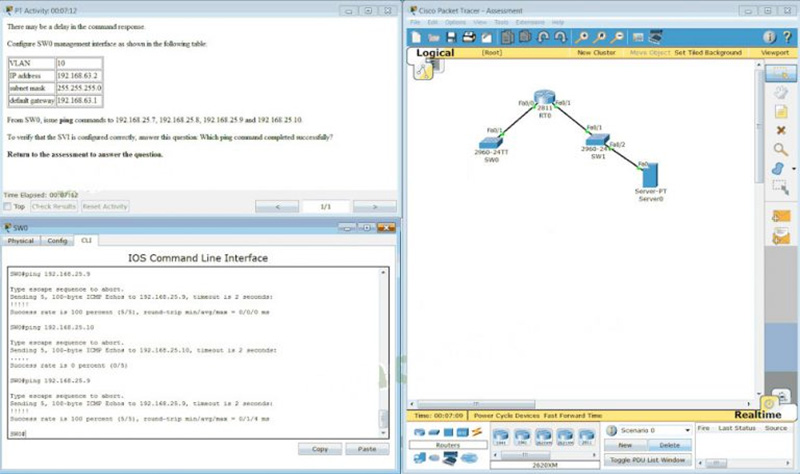Expand the Draw Polygon tool dropdown arrow
The image size is (800, 474).
[793, 169]
